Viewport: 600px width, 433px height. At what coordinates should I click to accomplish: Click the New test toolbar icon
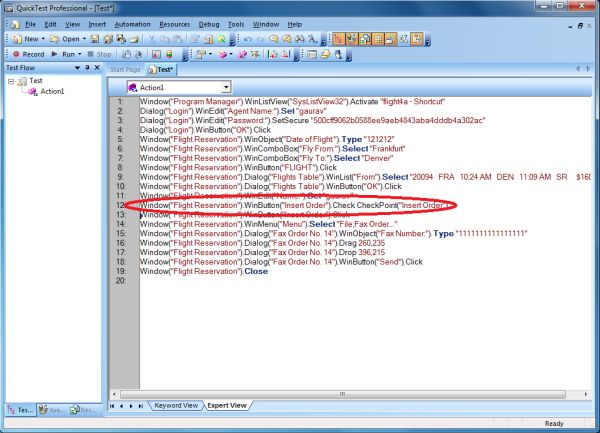(17, 39)
